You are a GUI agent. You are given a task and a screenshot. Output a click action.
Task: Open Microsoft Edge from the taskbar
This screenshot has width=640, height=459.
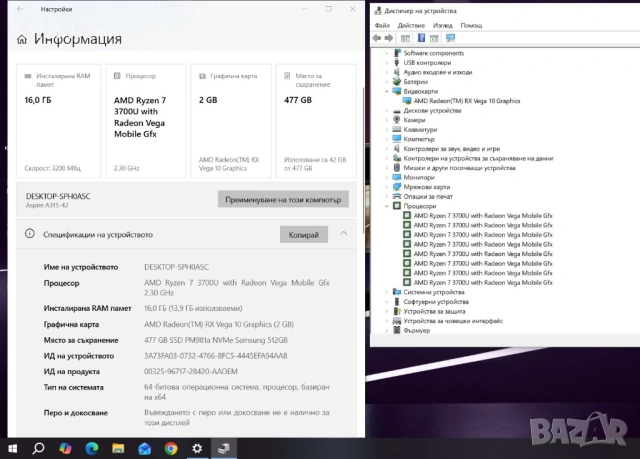coord(92,449)
